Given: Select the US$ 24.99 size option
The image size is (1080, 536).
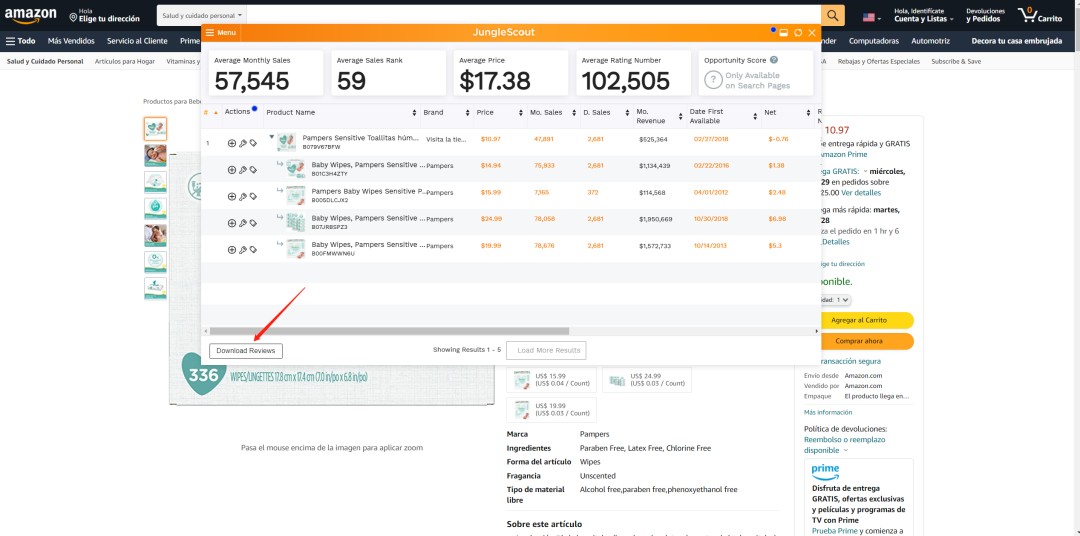Looking at the screenshot, I should (647, 380).
